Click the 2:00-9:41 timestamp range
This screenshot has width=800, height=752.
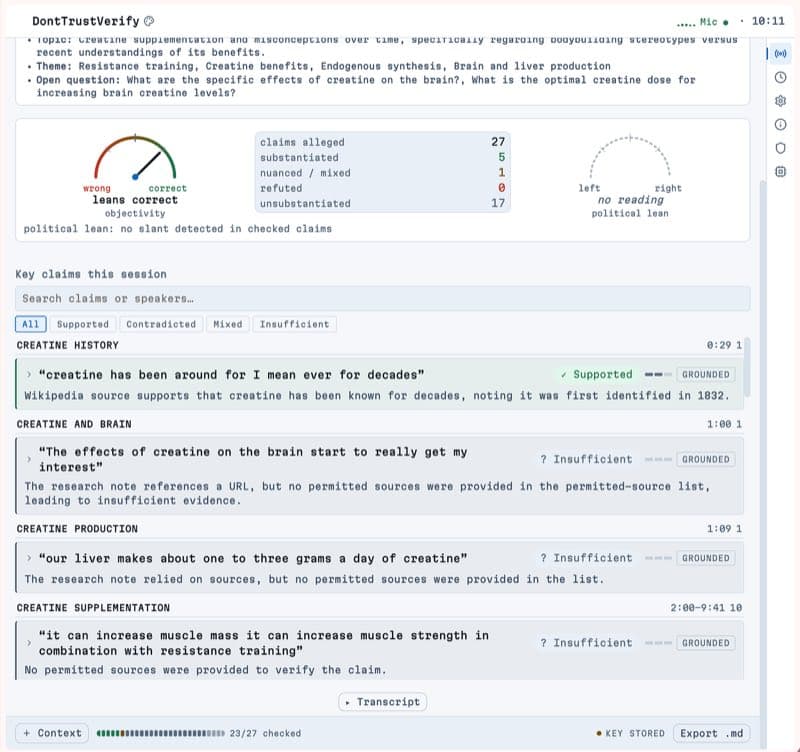(x=697, y=608)
